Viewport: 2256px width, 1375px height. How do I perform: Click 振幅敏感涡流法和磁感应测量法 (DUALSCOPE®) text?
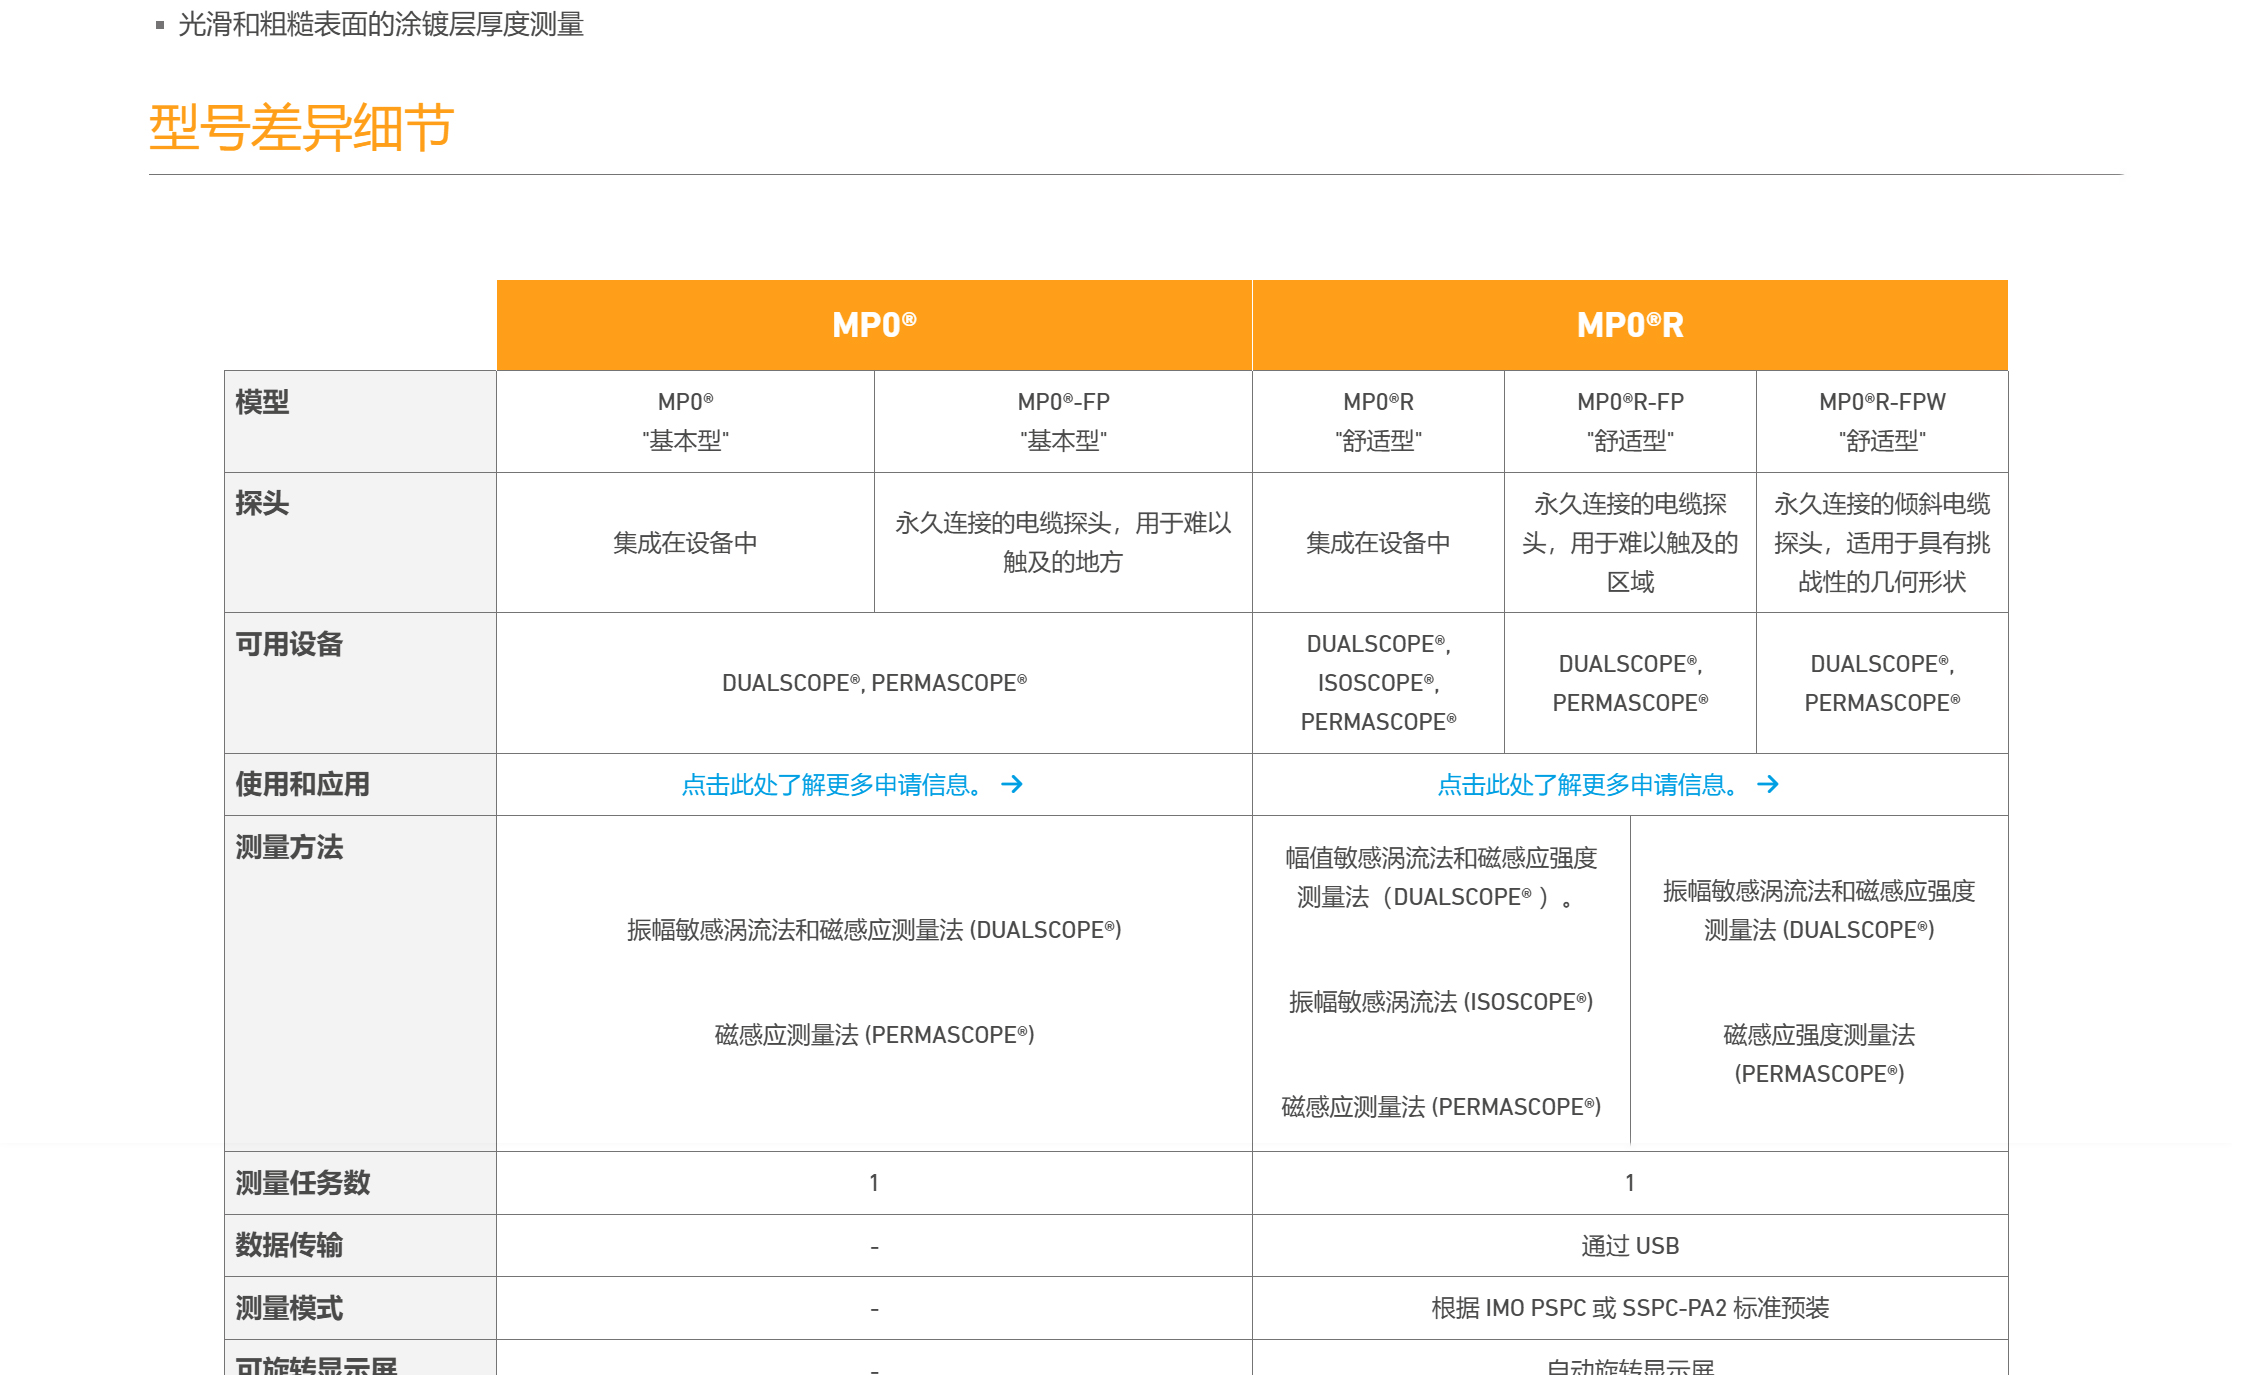874,930
